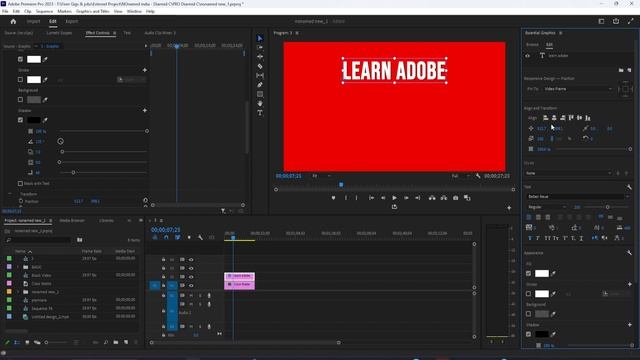This screenshot has height=360, width=640.
Task: Enable Background checkbox in Essential Graphics
Action: [529, 314]
